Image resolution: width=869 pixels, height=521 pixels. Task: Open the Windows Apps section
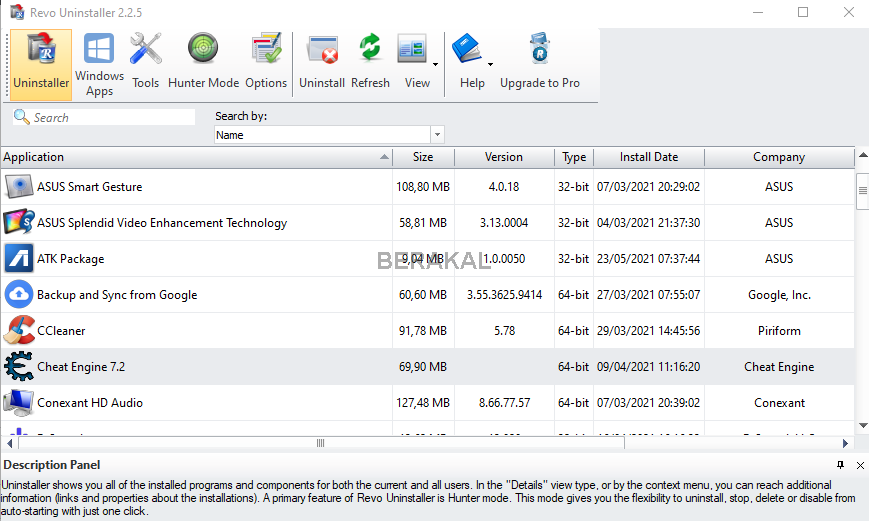tap(99, 64)
